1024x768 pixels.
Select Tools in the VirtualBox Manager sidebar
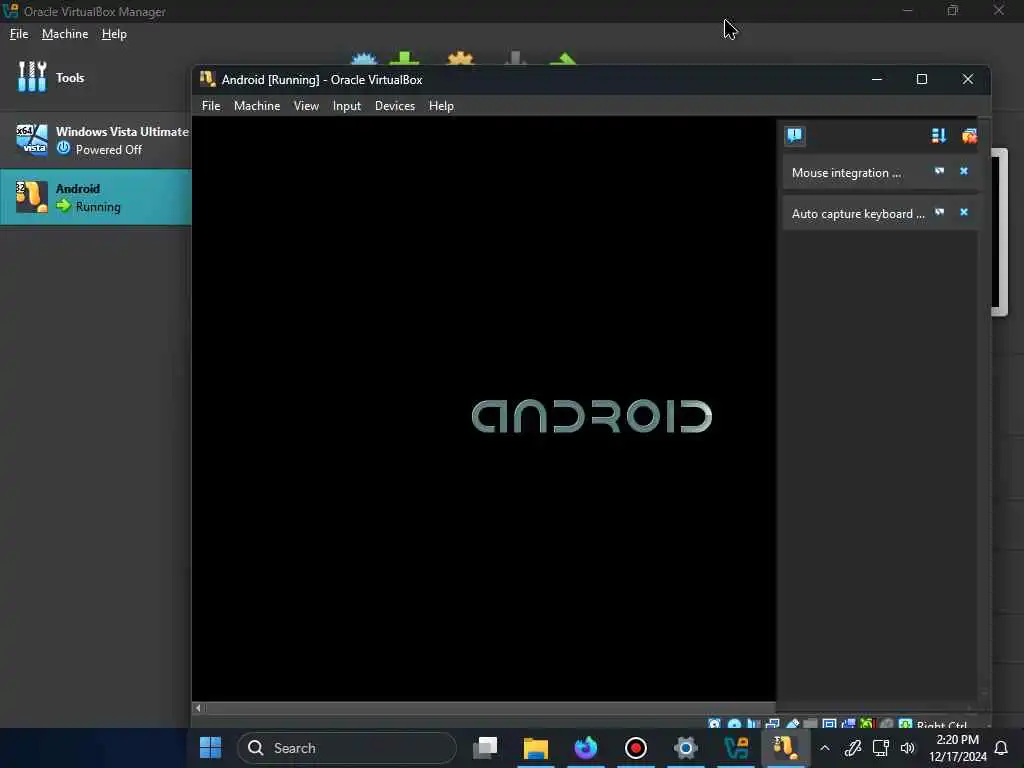pyautogui.click(x=95, y=78)
